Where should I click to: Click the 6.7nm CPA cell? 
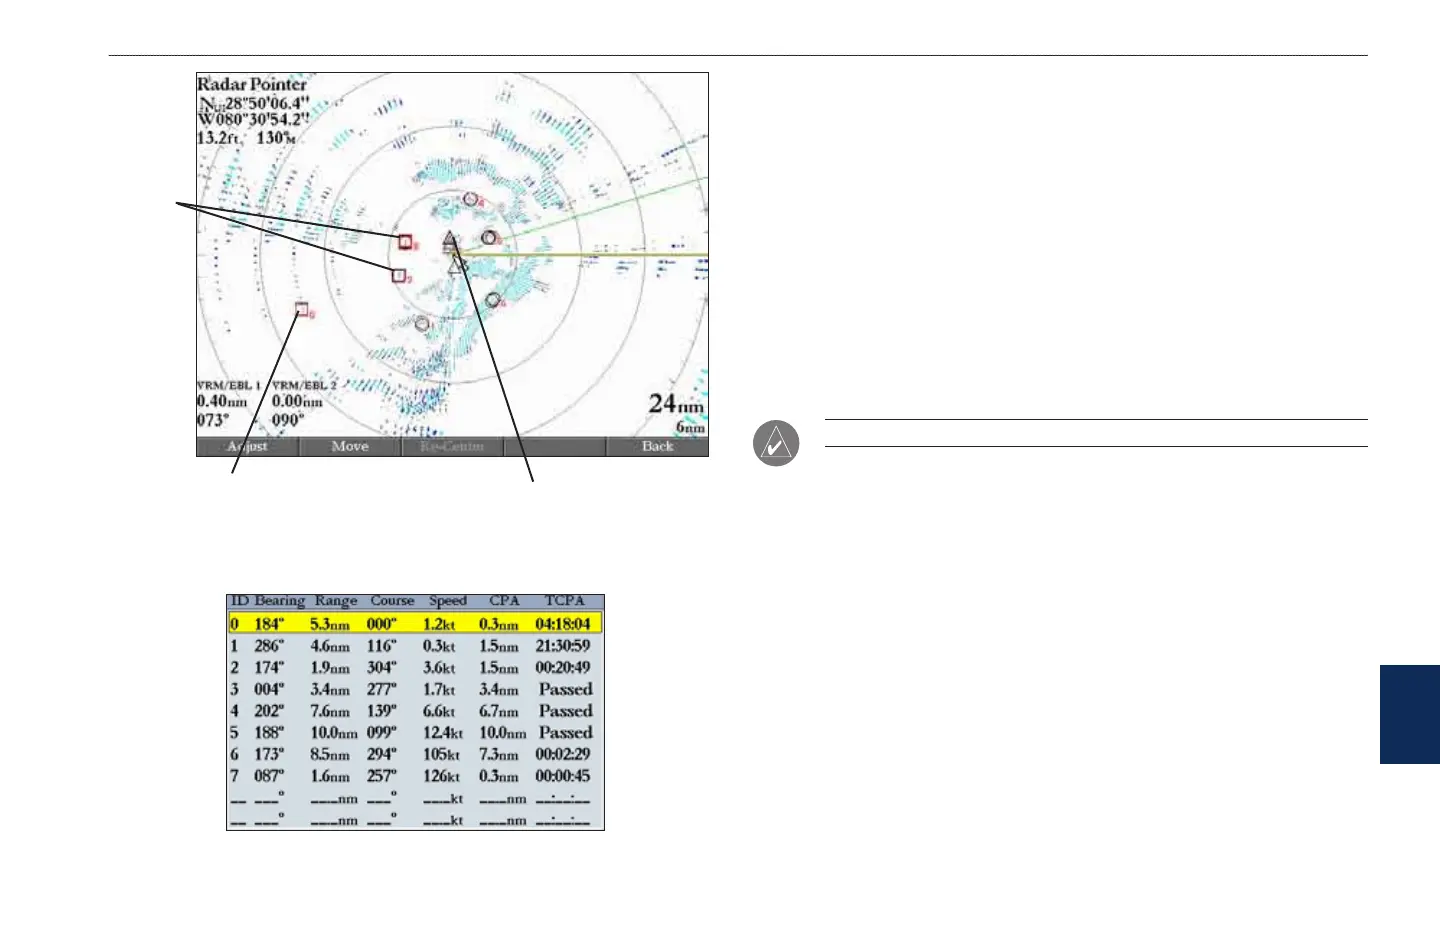pyautogui.click(x=500, y=711)
